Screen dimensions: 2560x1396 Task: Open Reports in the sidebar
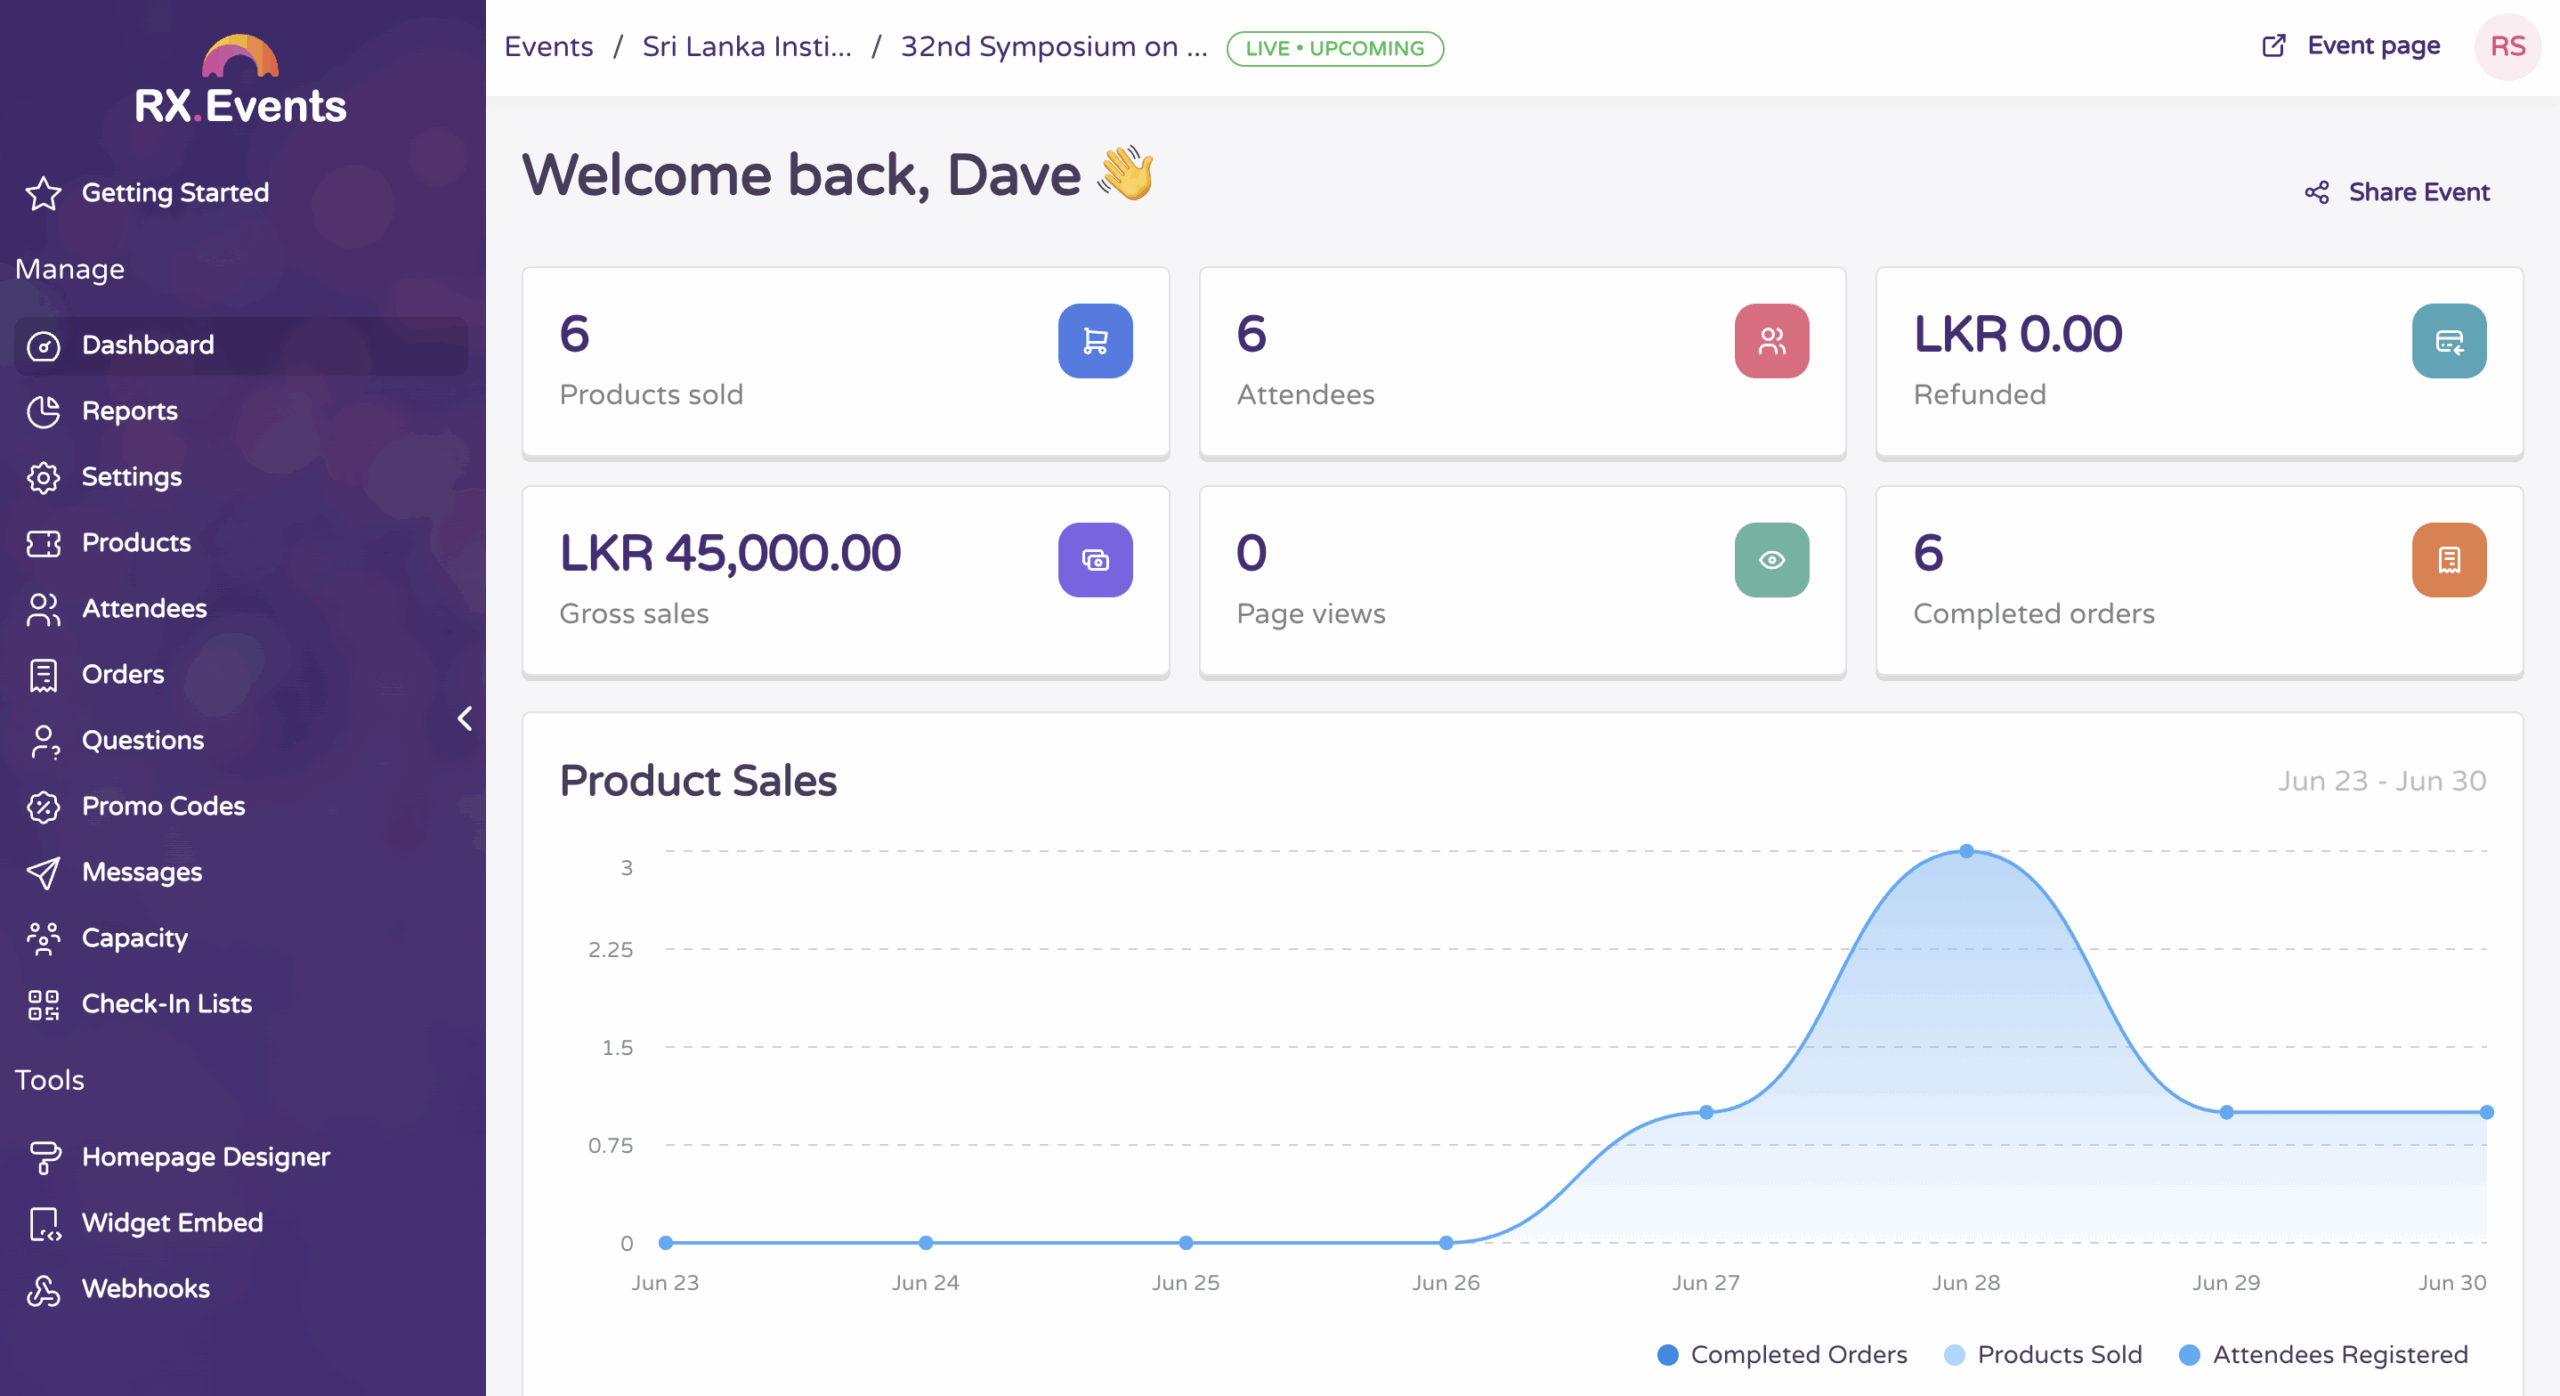129,411
